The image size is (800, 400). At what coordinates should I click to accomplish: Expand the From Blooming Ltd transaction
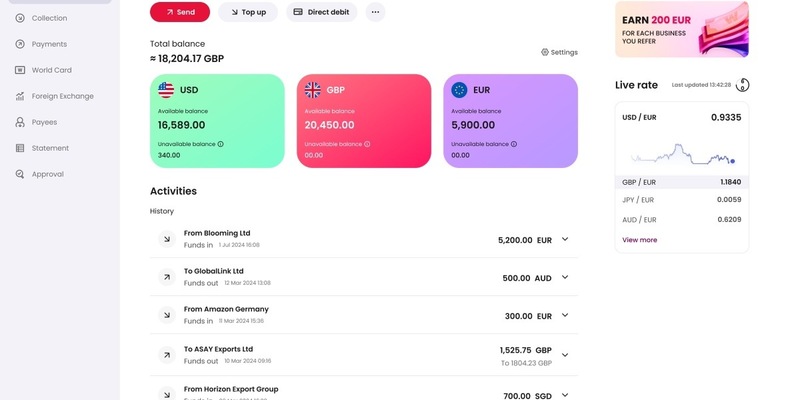pos(565,239)
